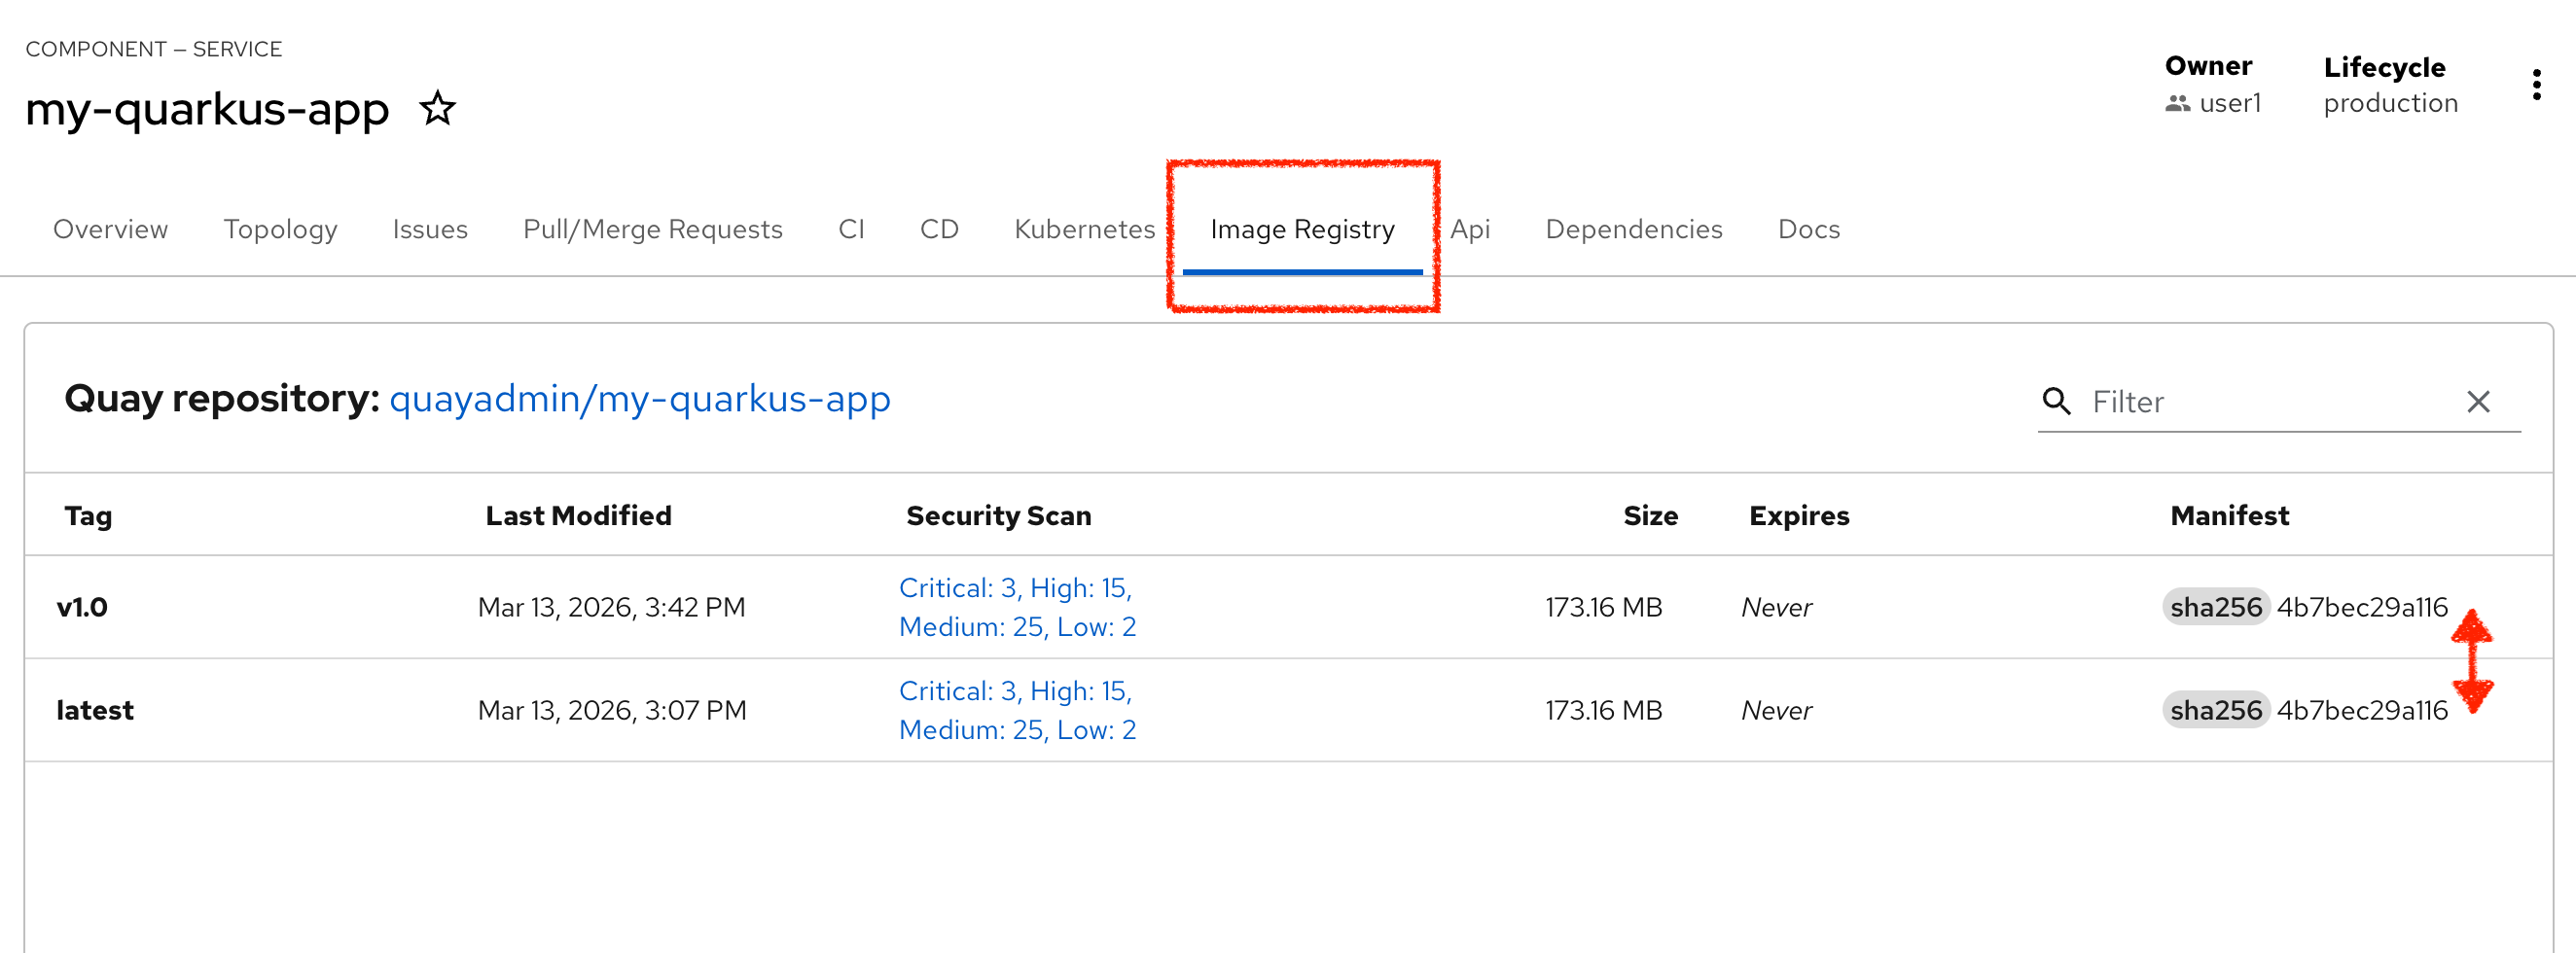2576x953 pixels.
Task: Go to the Dependencies tab
Action: click(x=1633, y=229)
